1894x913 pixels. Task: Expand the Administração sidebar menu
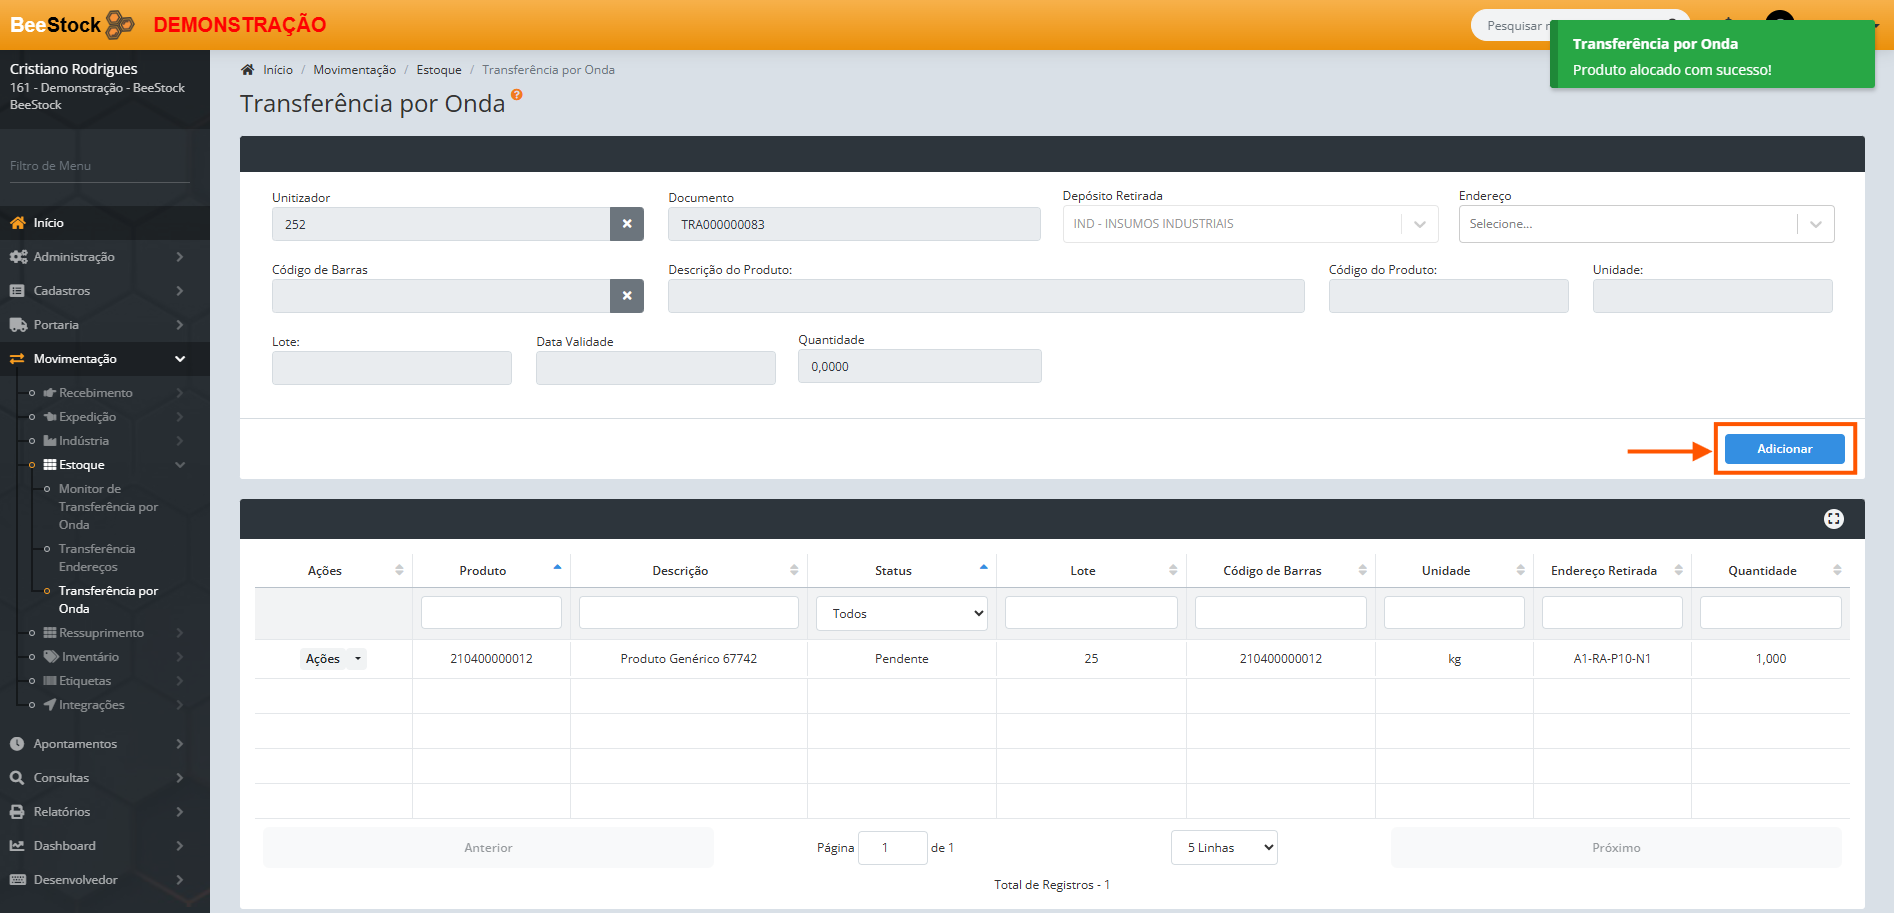(105, 257)
